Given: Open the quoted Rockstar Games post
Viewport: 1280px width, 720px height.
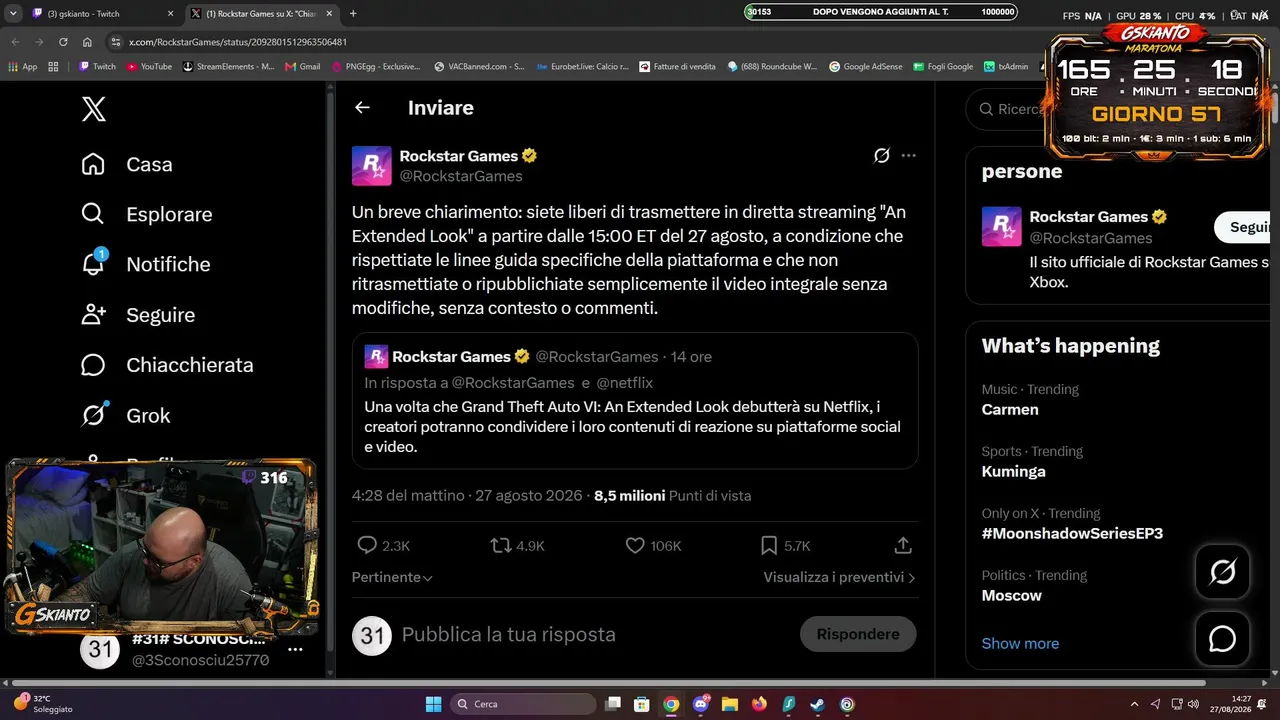Looking at the screenshot, I should (635, 400).
